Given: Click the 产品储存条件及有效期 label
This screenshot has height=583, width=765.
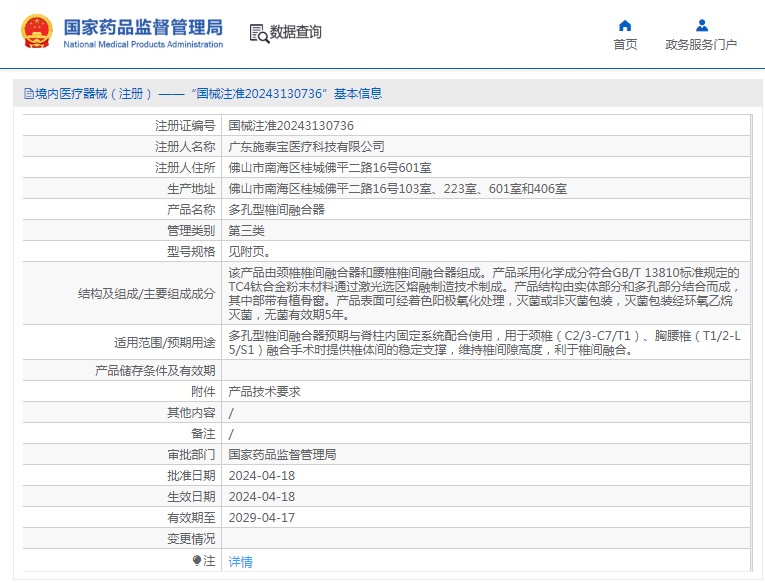Looking at the screenshot, I should [x=155, y=371].
